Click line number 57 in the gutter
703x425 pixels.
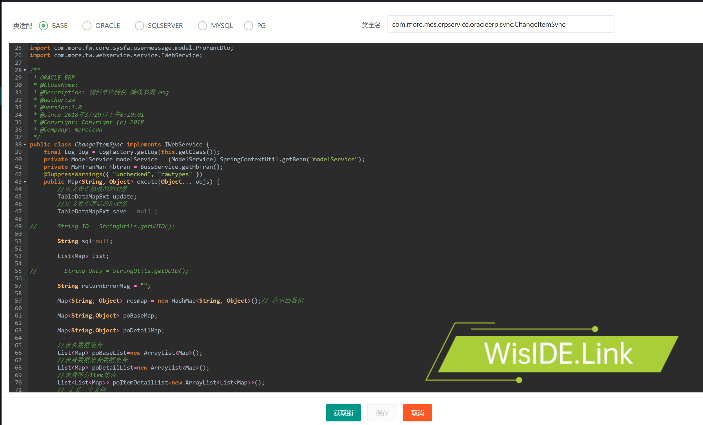click(x=19, y=286)
